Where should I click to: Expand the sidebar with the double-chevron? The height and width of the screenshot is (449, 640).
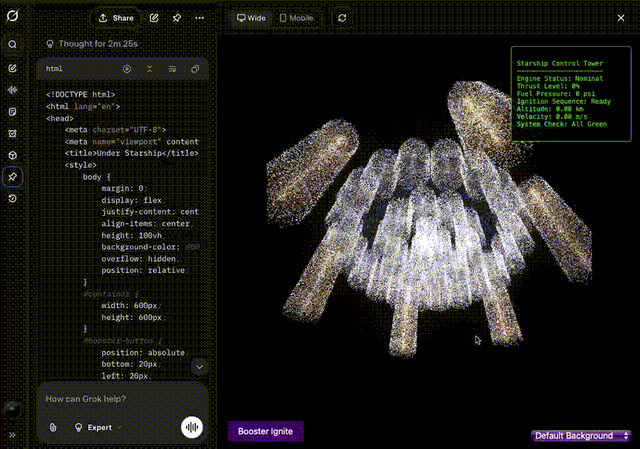point(12,435)
